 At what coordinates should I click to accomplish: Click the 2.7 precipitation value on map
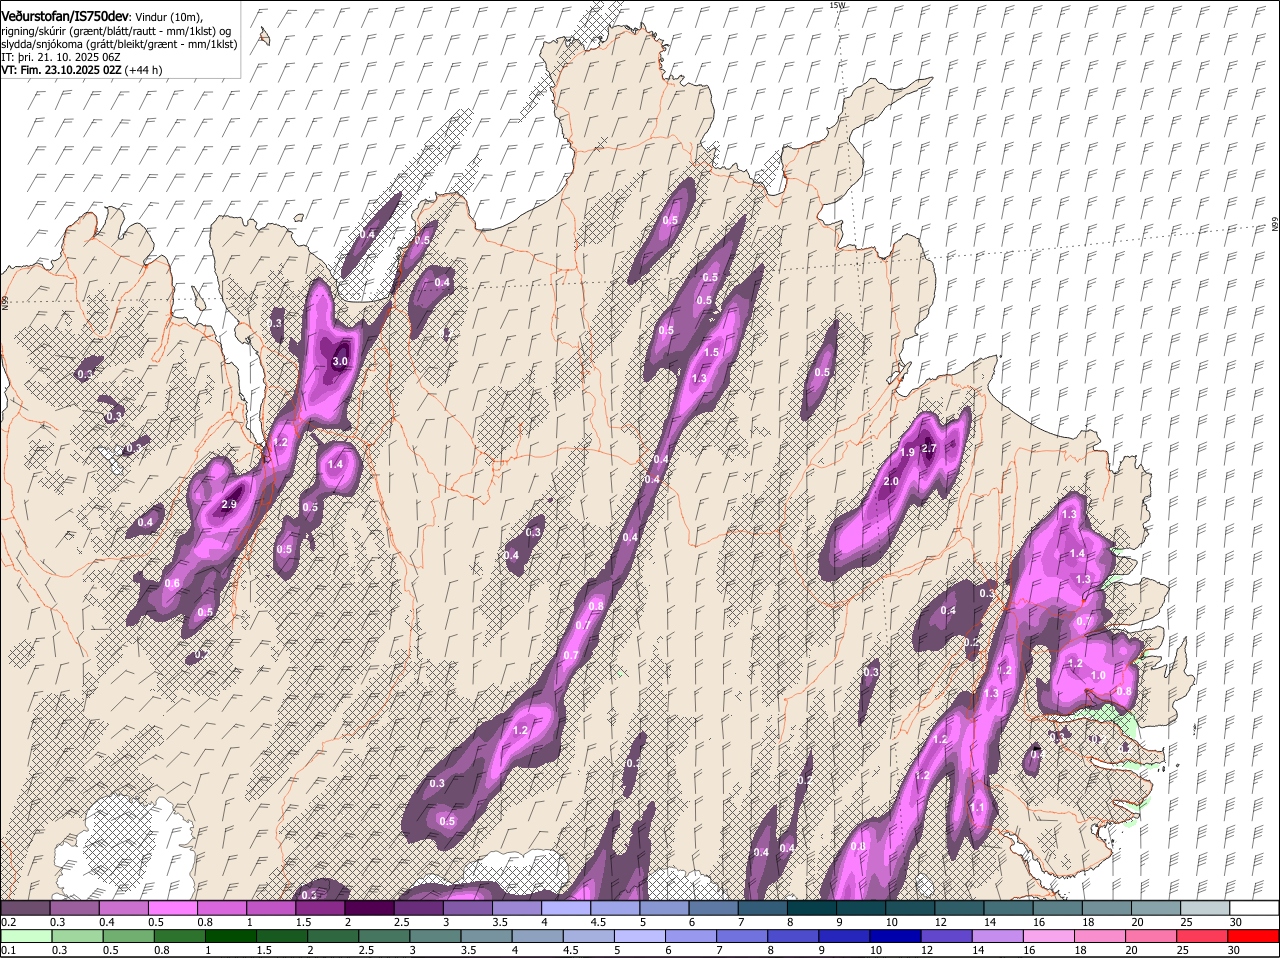929,448
